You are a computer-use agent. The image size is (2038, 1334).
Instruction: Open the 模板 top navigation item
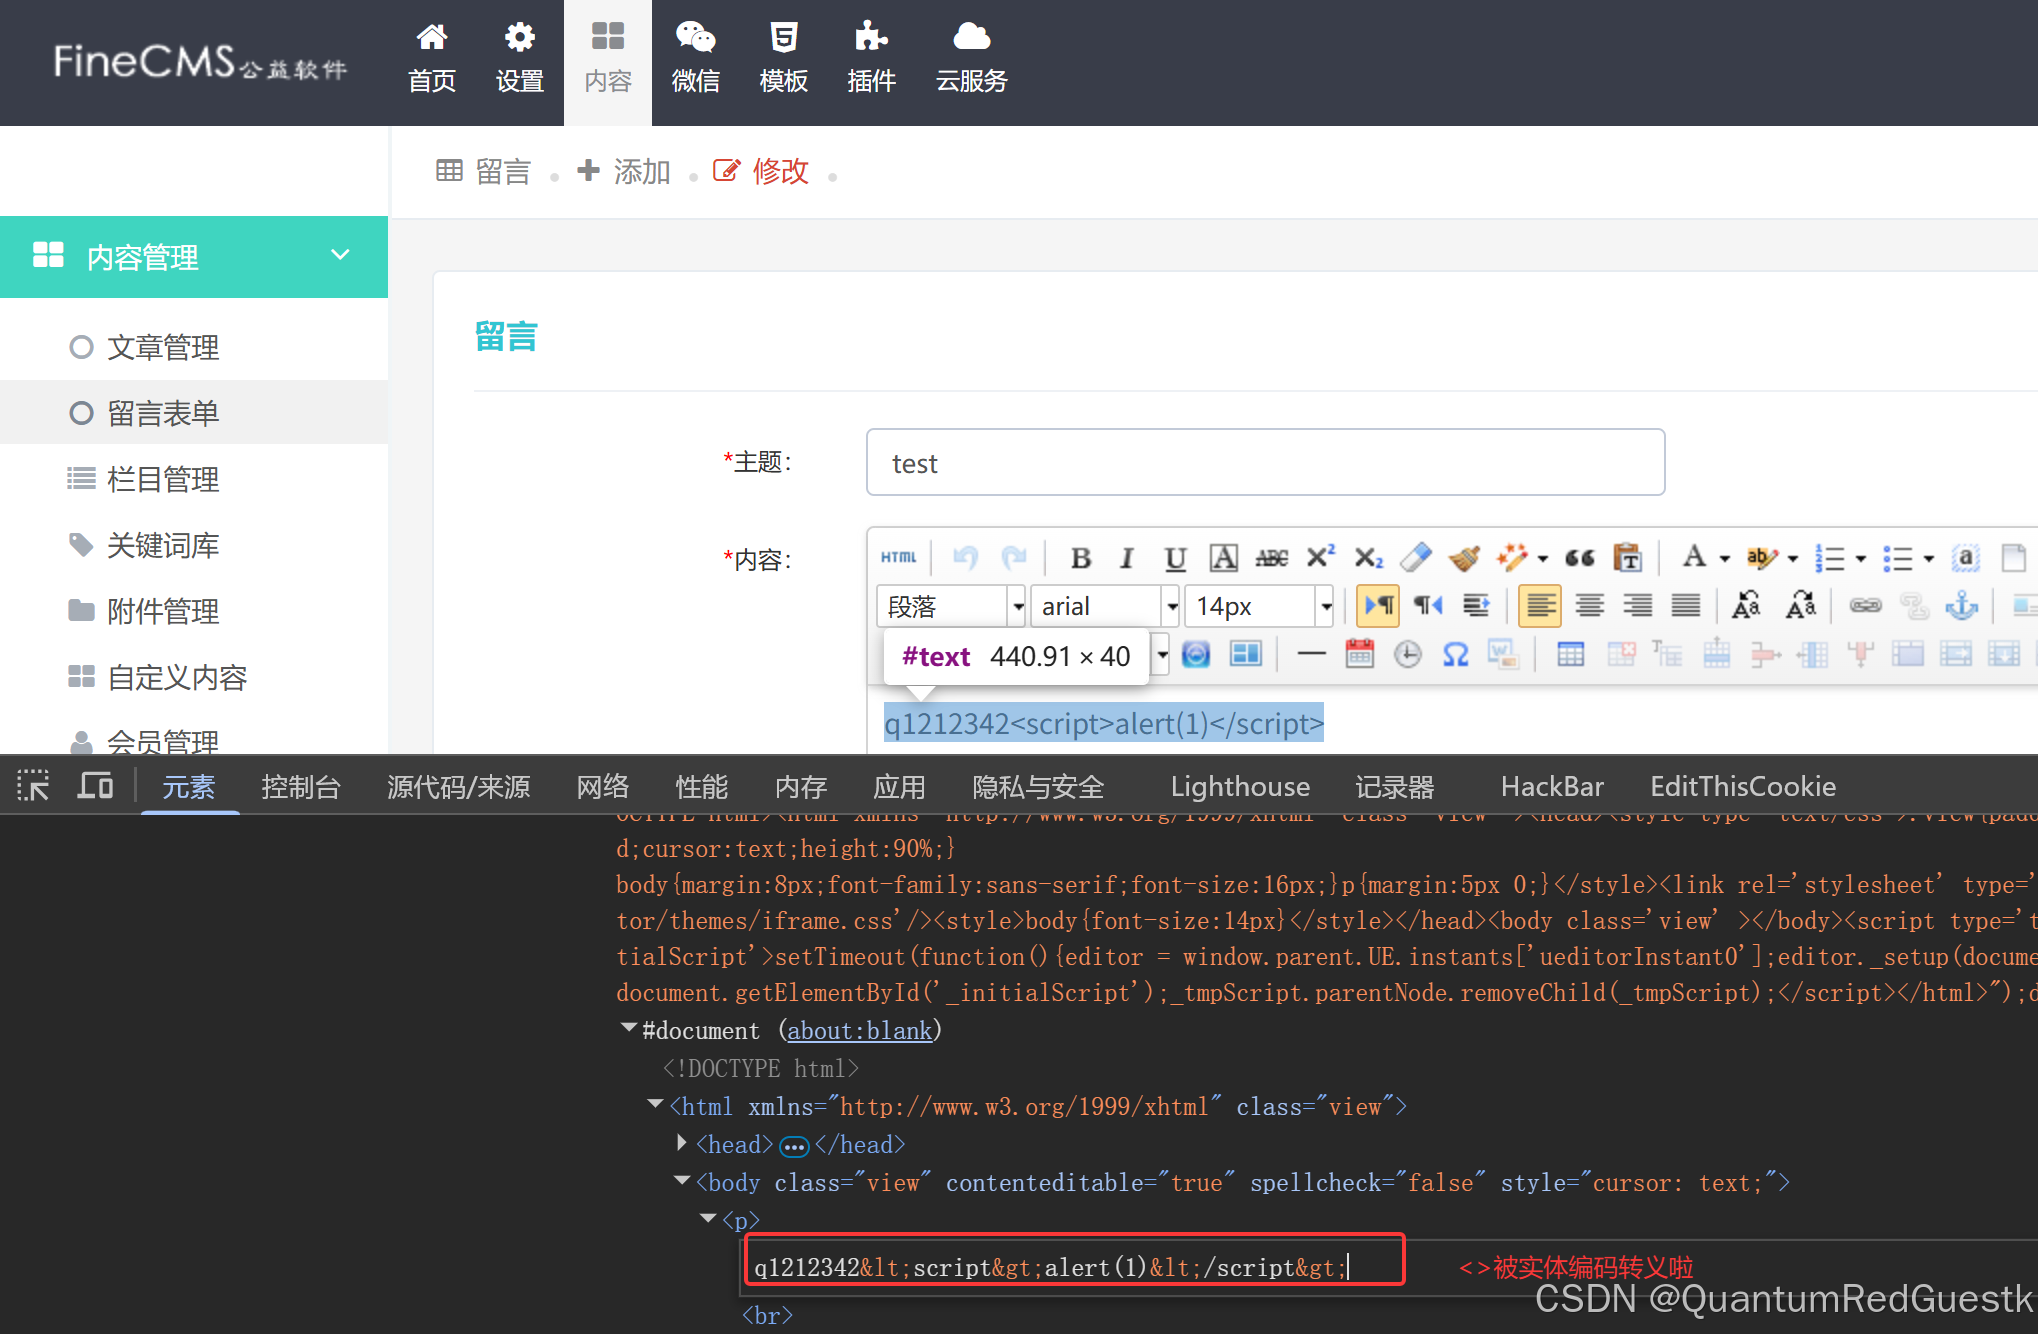point(783,60)
